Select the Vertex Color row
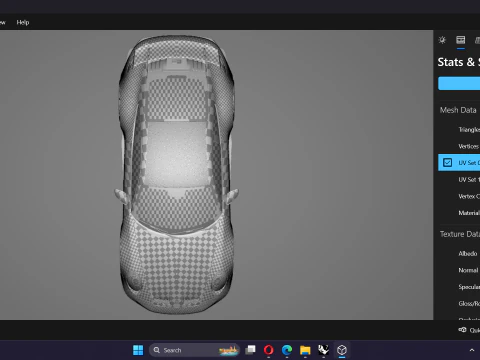The image size is (480, 360). tap(459, 196)
